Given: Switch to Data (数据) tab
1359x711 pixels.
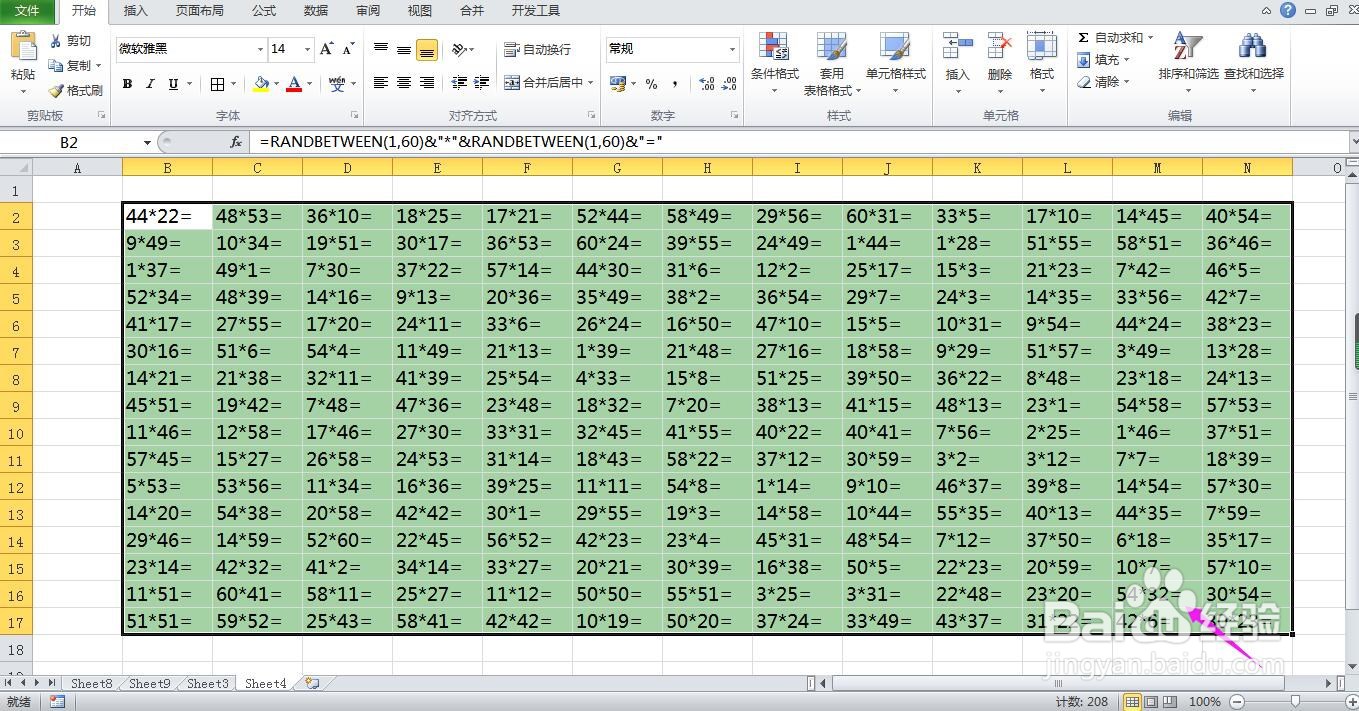Looking at the screenshot, I should point(316,11).
